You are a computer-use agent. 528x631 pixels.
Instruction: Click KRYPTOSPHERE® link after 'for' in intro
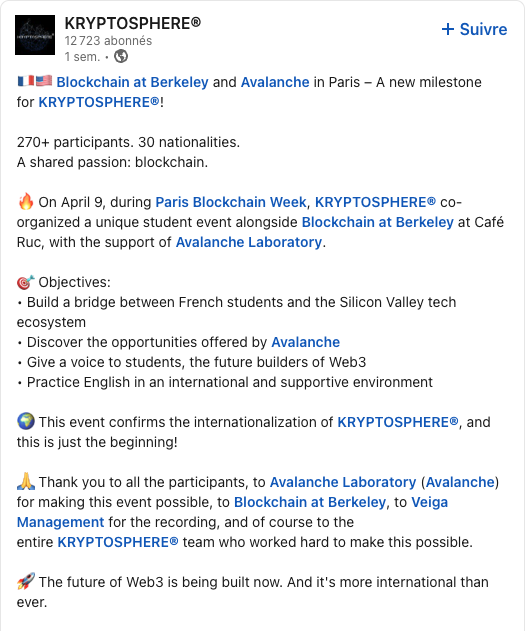click(x=99, y=102)
